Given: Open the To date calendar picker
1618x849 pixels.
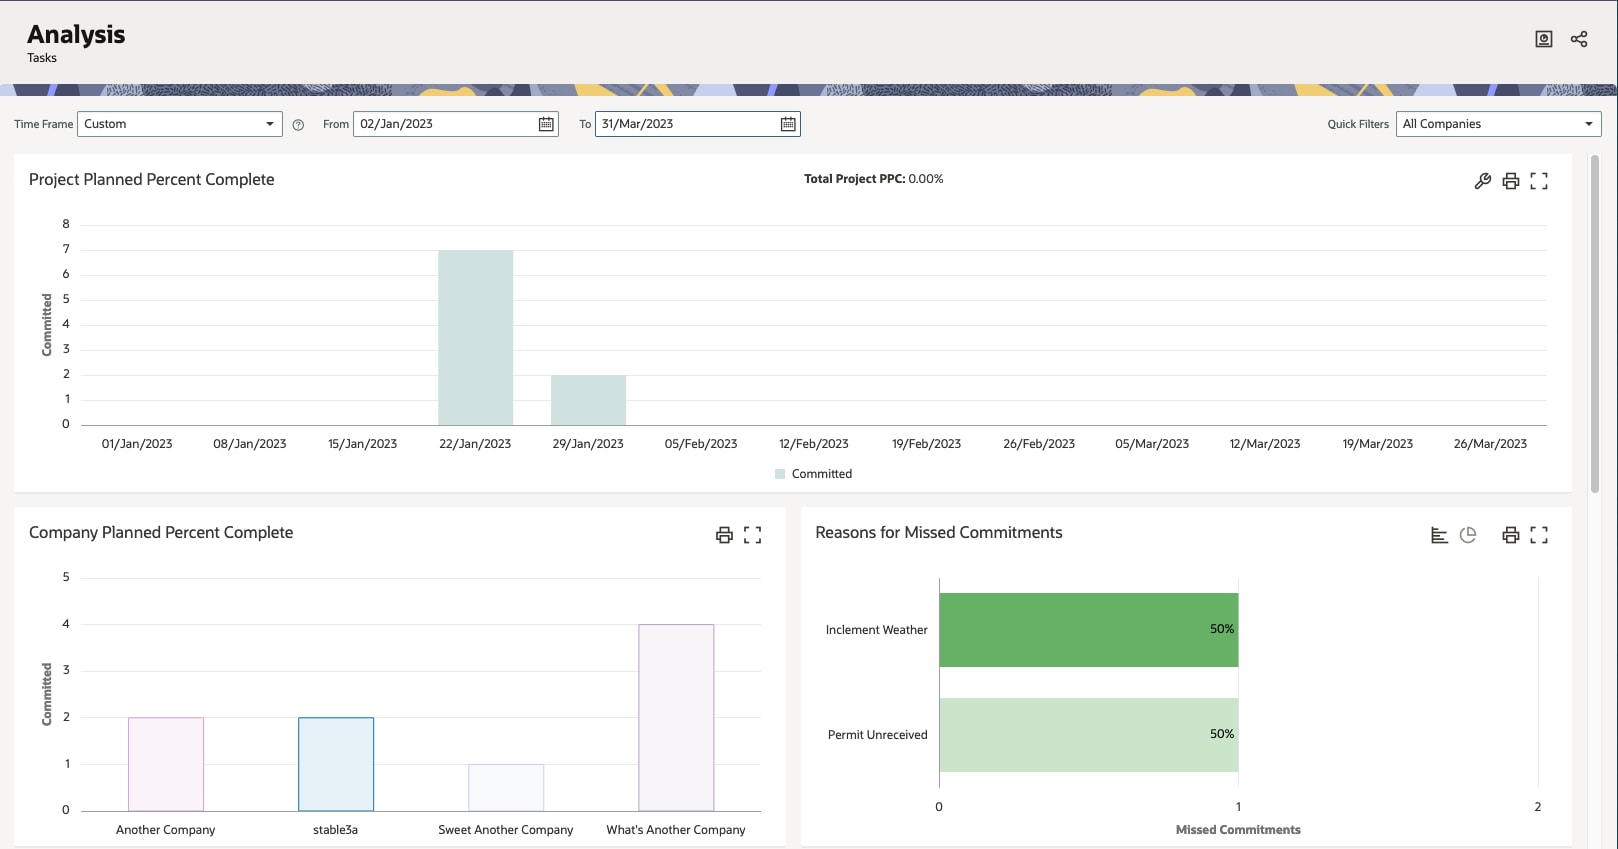Looking at the screenshot, I should click(788, 124).
